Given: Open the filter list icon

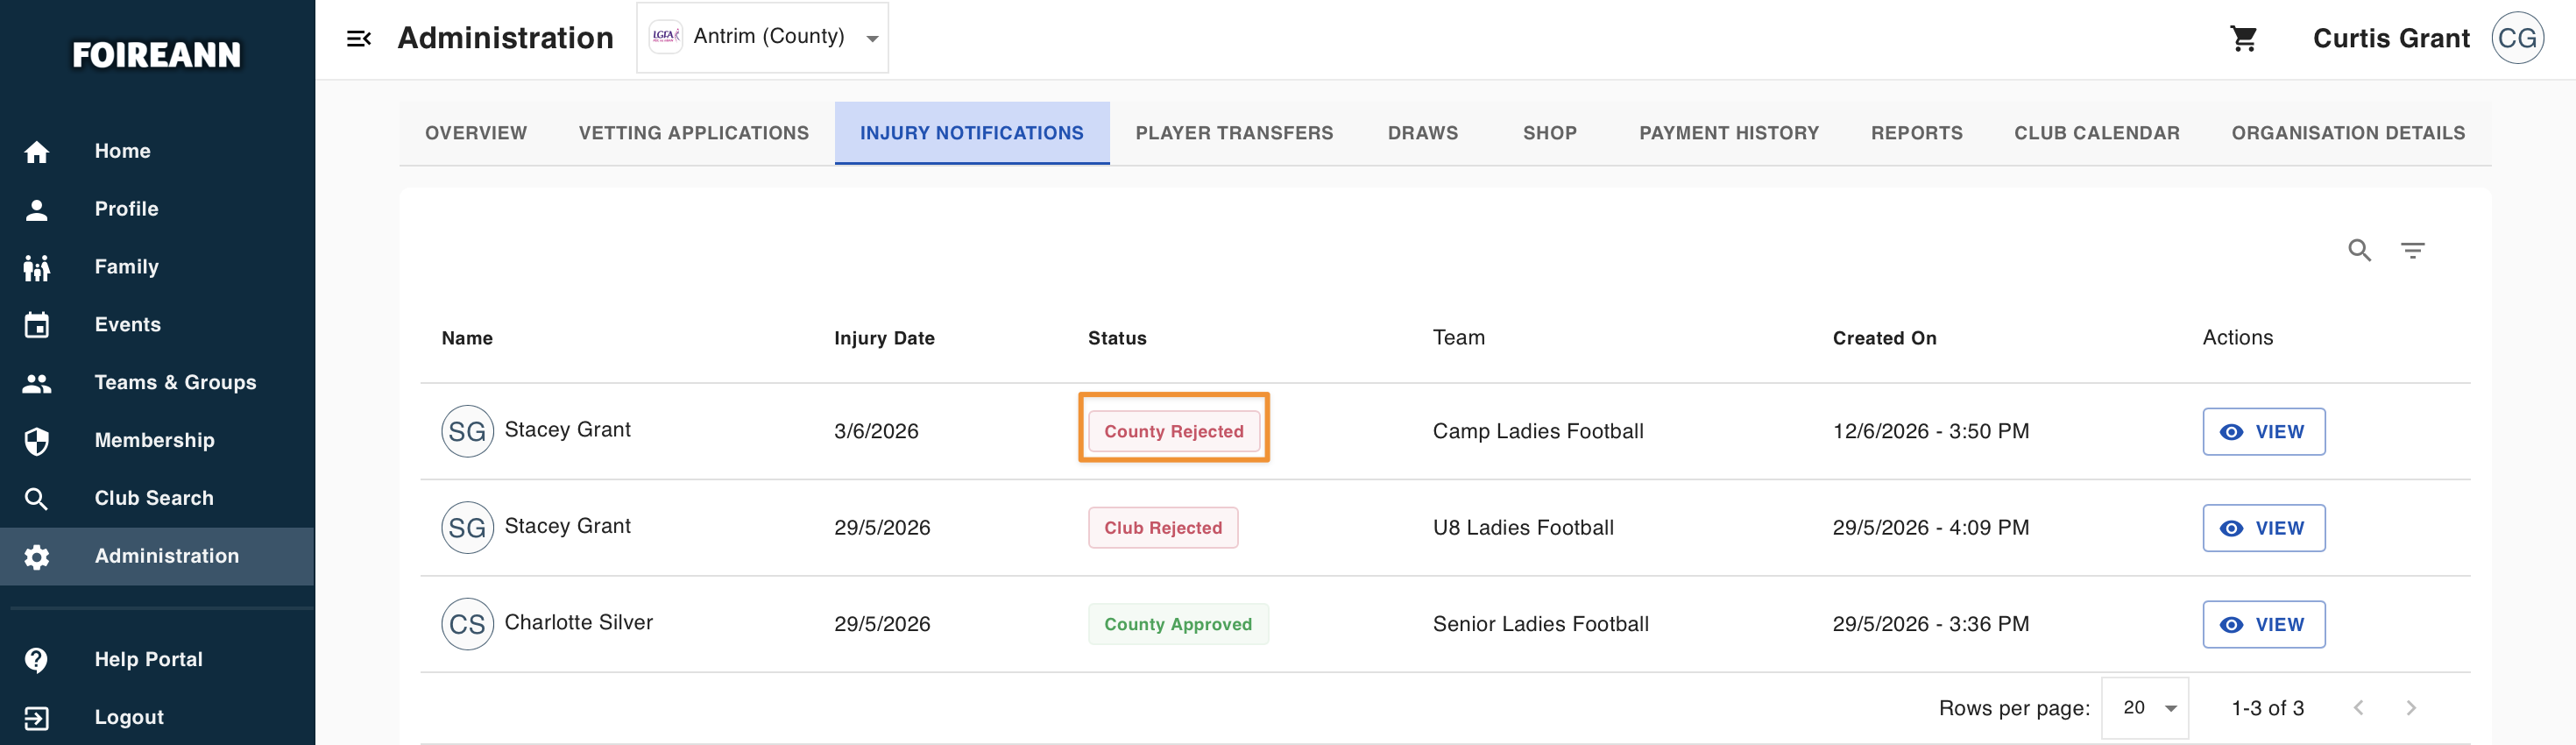Looking at the screenshot, I should pyautogui.click(x=2412, y=250).
